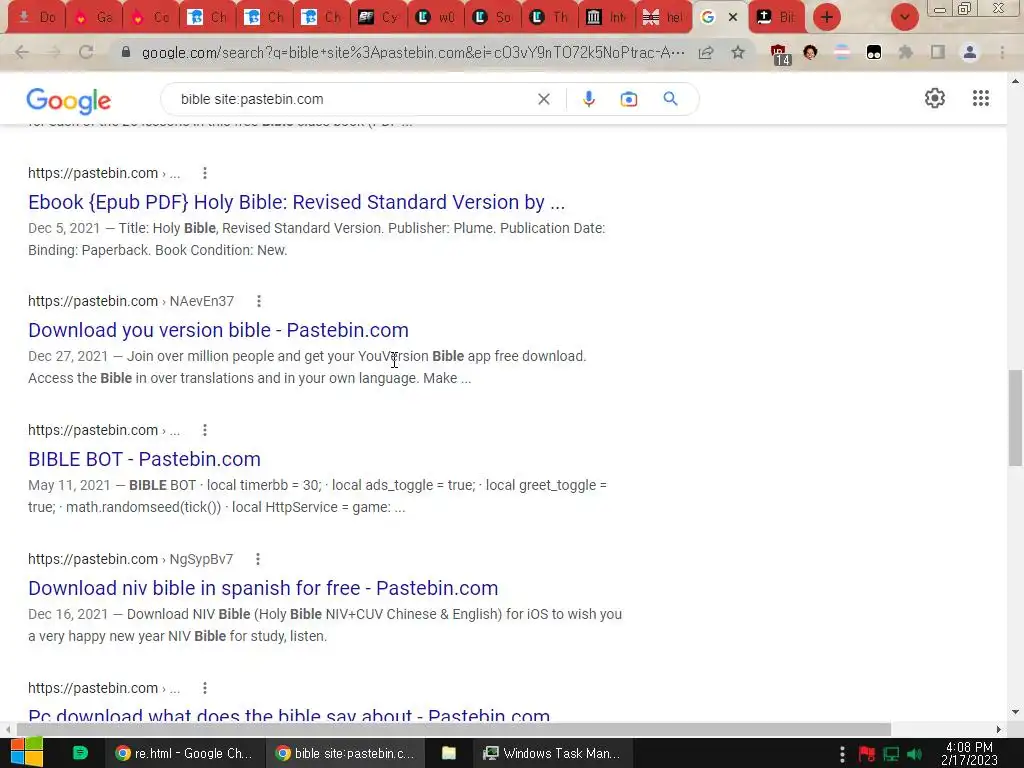Switch to the Th tab

pyautogui.click(x=549, y=18)
